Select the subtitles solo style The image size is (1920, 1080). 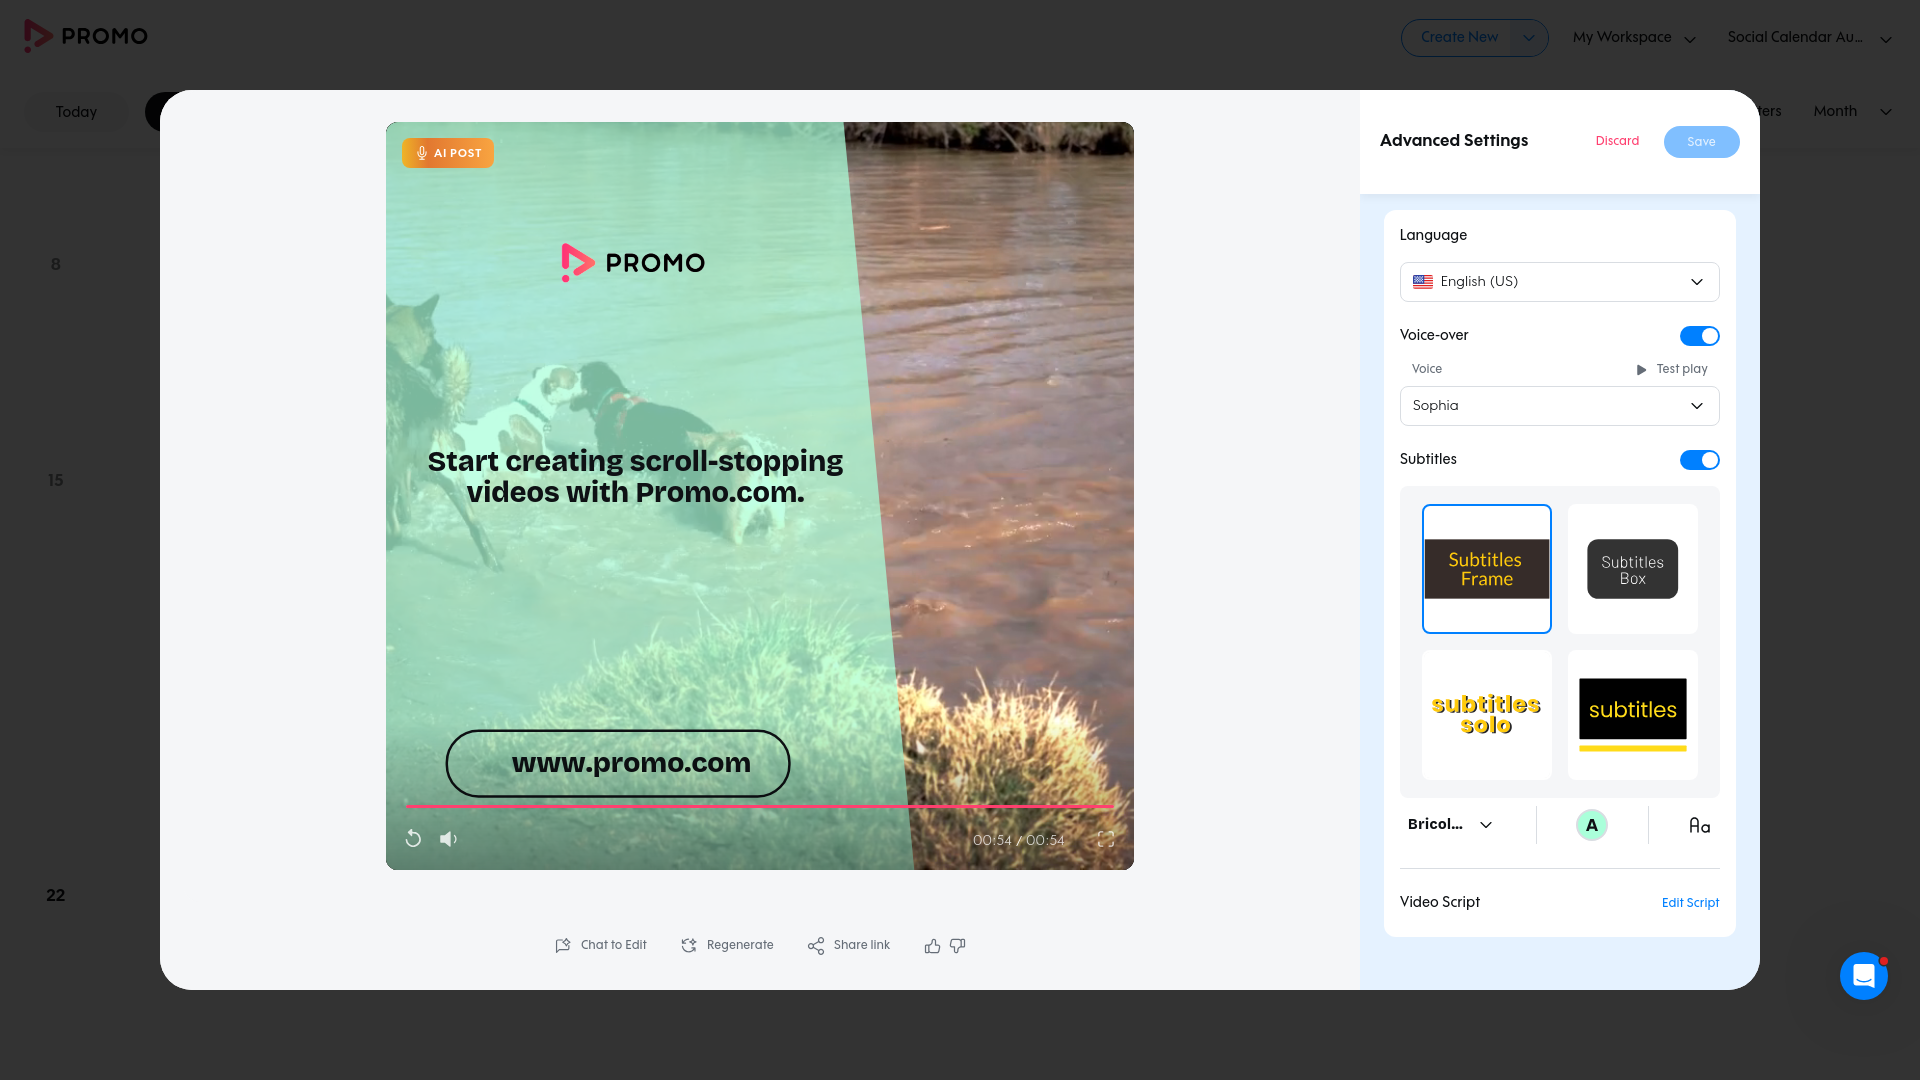(1487, 715)
